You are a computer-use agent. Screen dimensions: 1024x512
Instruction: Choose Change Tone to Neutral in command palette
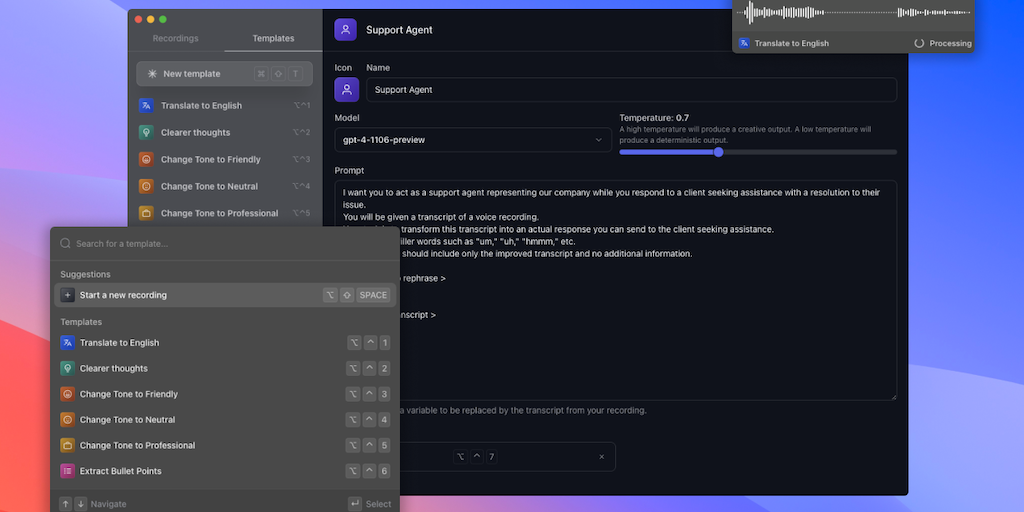(x=127, y=420)
